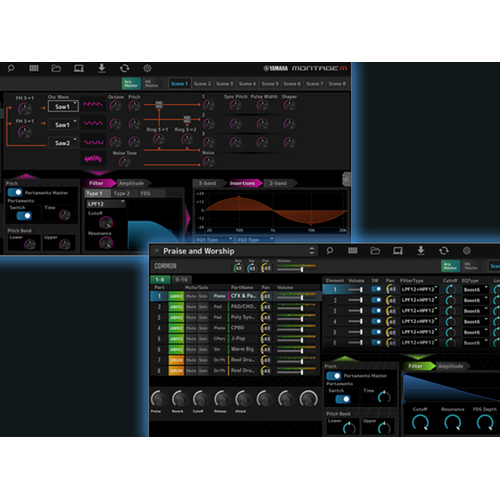The height and width of the screenshot is (500, 500).
Task: Open the 9-16 parts tab
Action: (182, 279)
